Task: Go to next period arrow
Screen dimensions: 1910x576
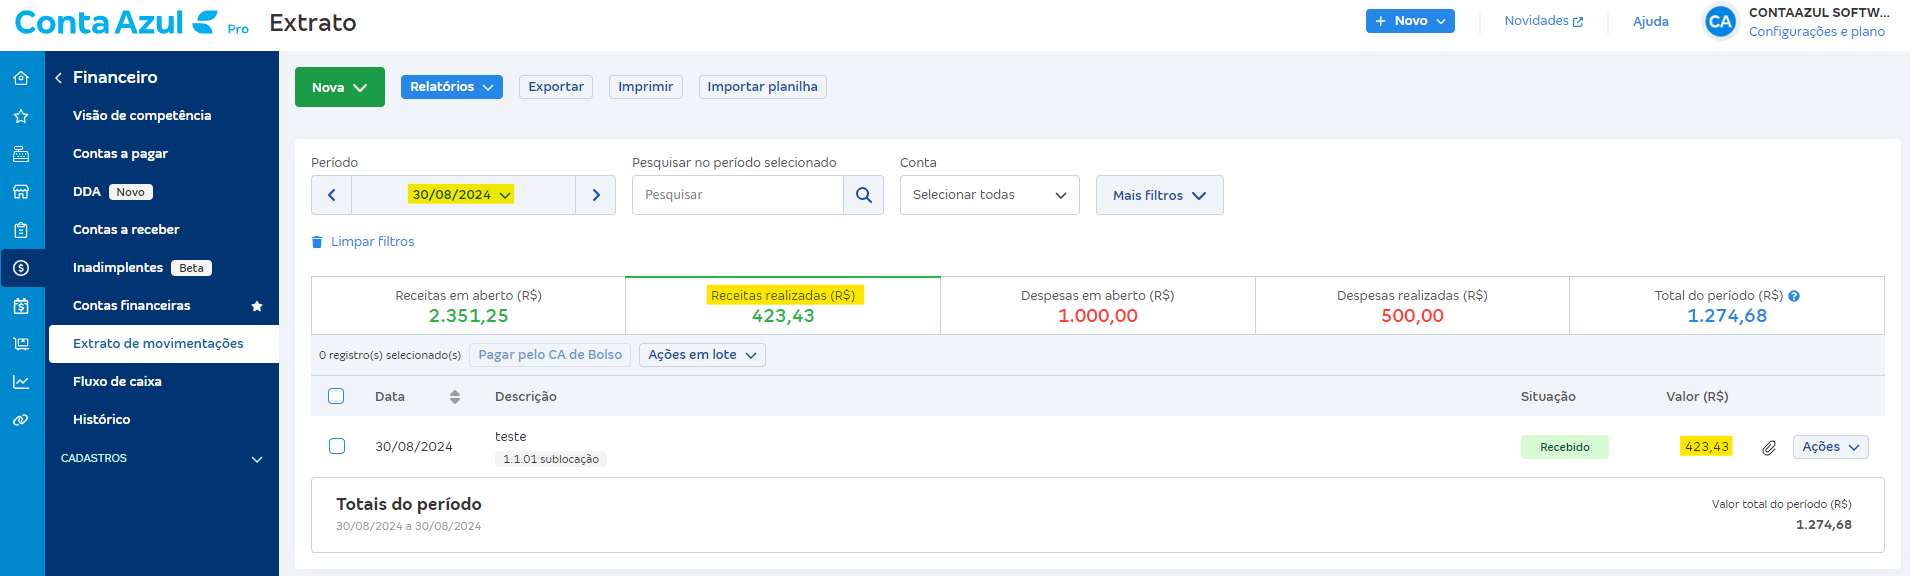Action: pyautogui.click(x=596, y=195)
